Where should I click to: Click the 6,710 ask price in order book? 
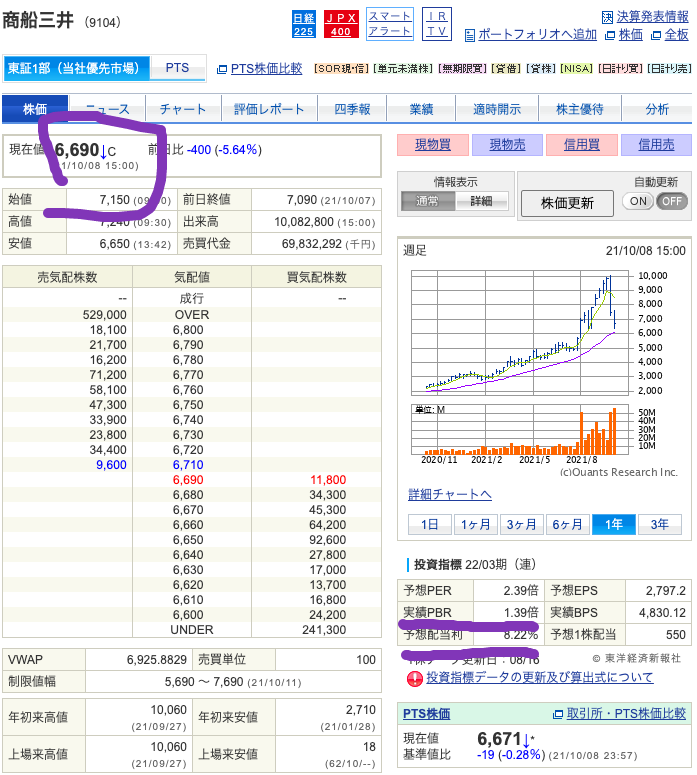[x=188, y=465]
